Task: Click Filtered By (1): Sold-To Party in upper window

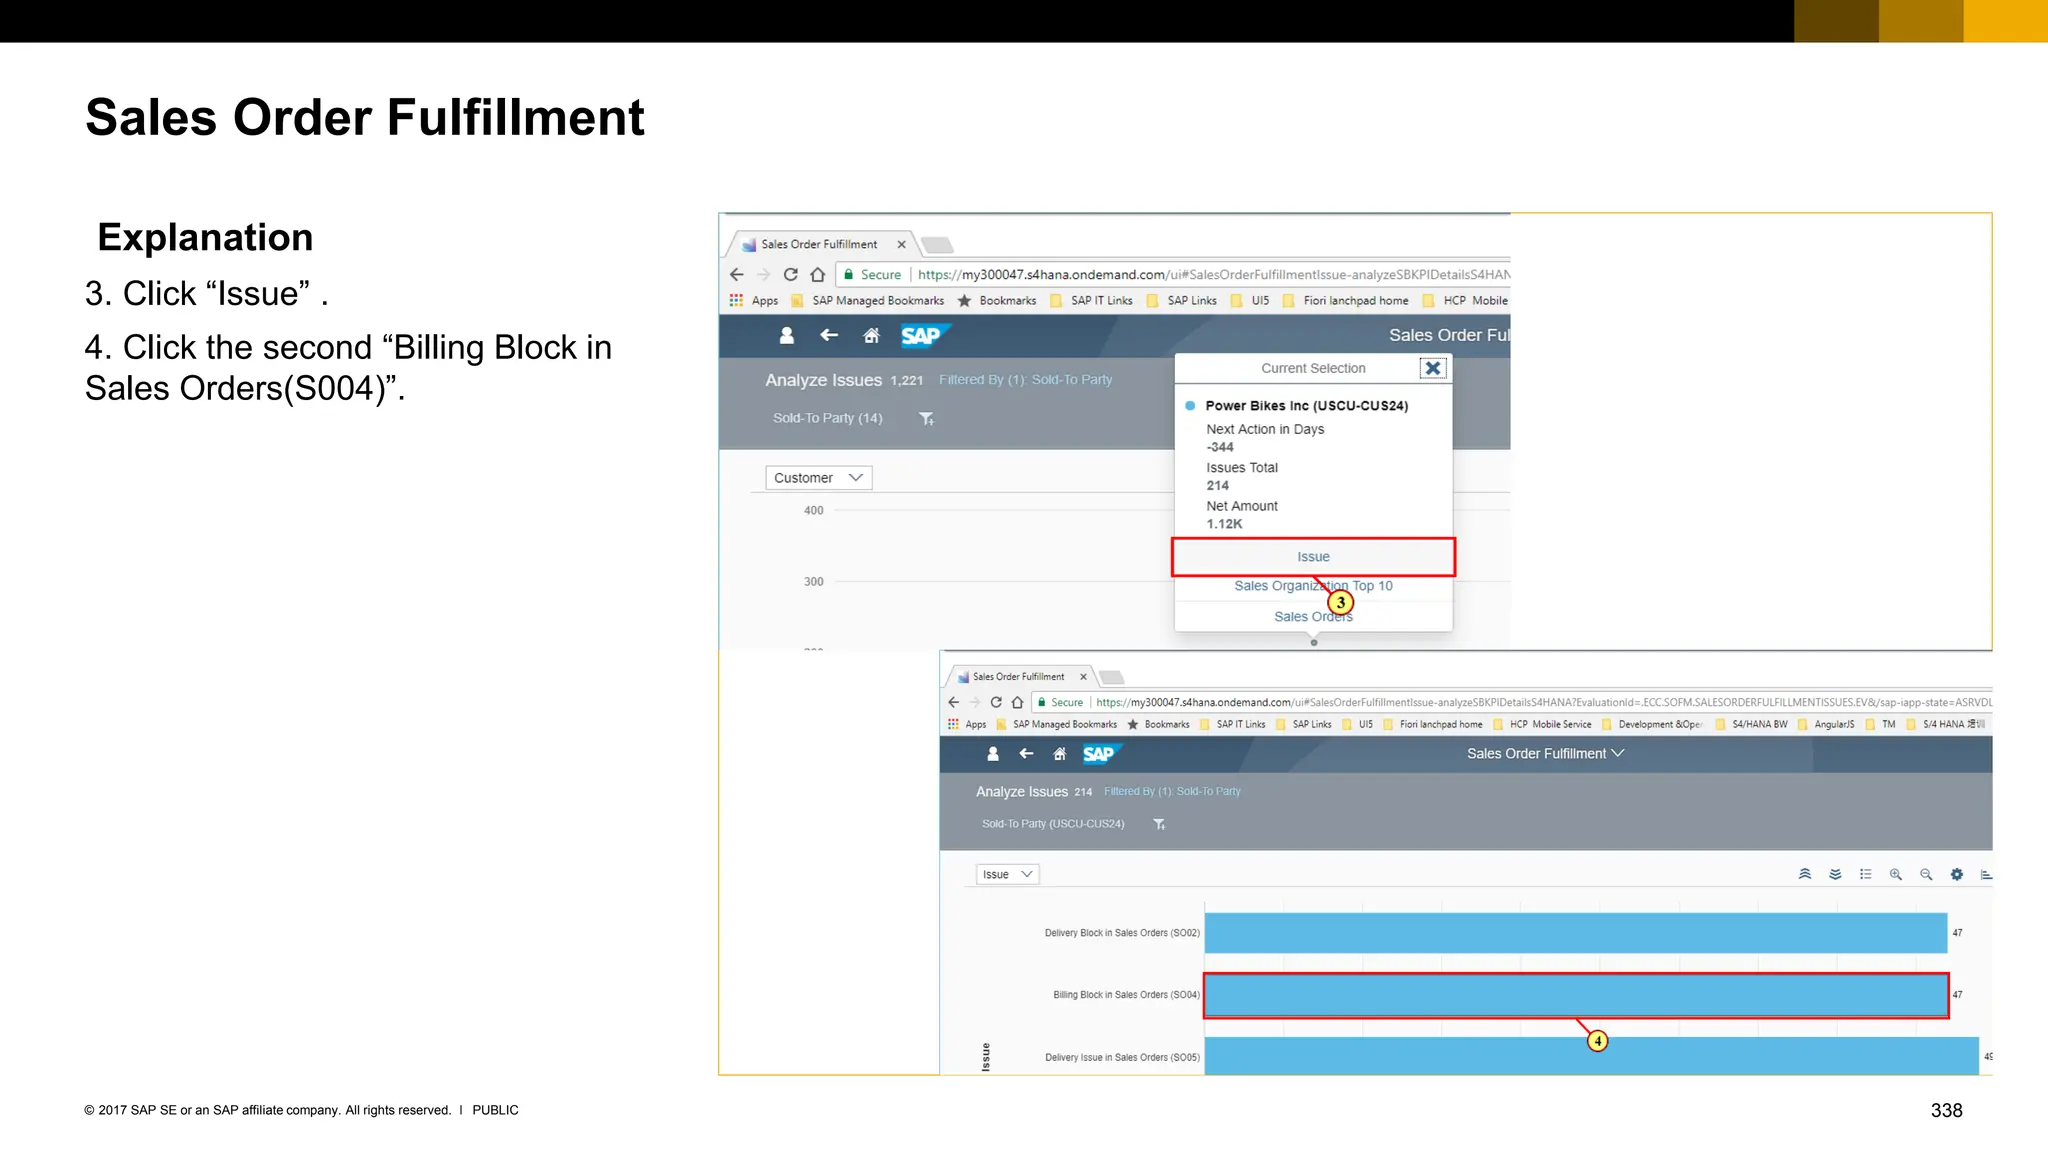Action: point(1025,380)
